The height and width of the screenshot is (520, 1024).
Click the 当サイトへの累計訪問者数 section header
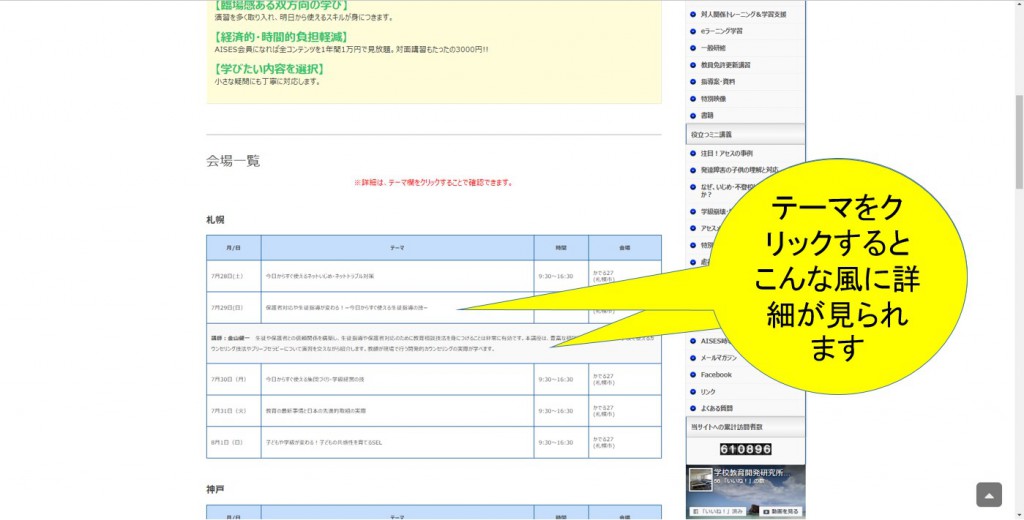point(745,427)
